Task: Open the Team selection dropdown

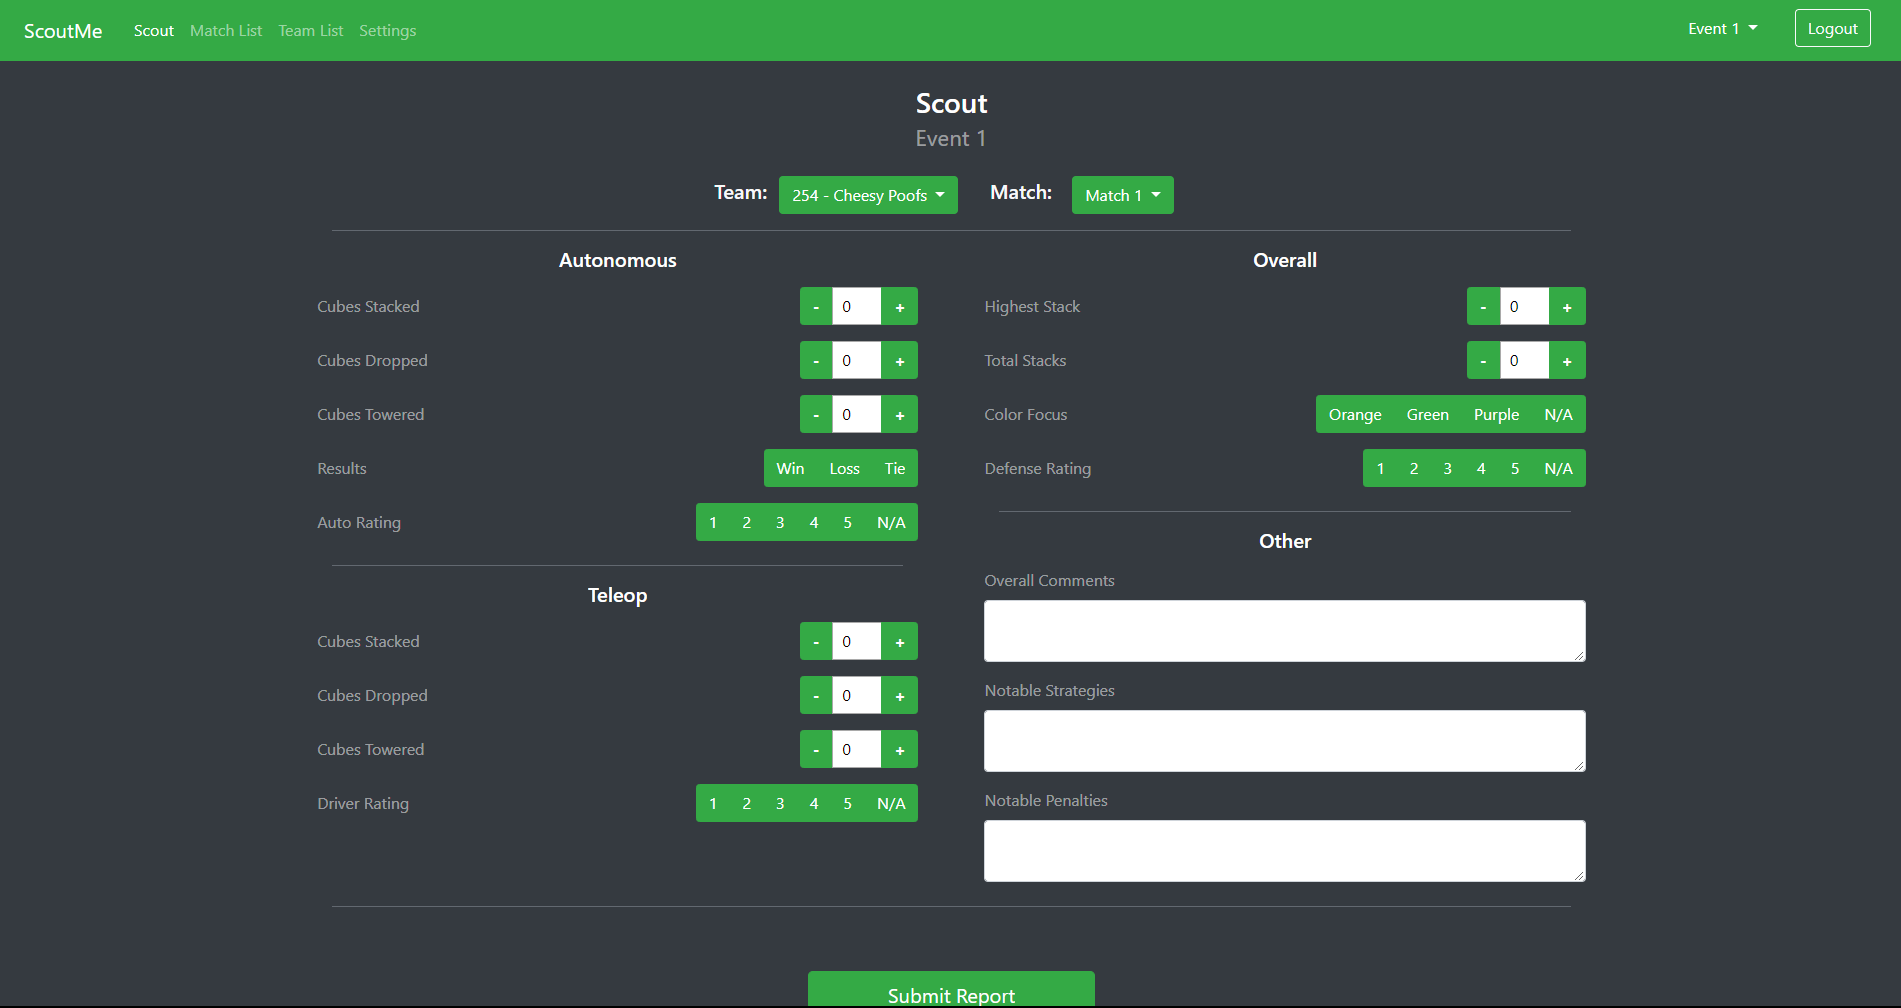Action: [867, 194]
